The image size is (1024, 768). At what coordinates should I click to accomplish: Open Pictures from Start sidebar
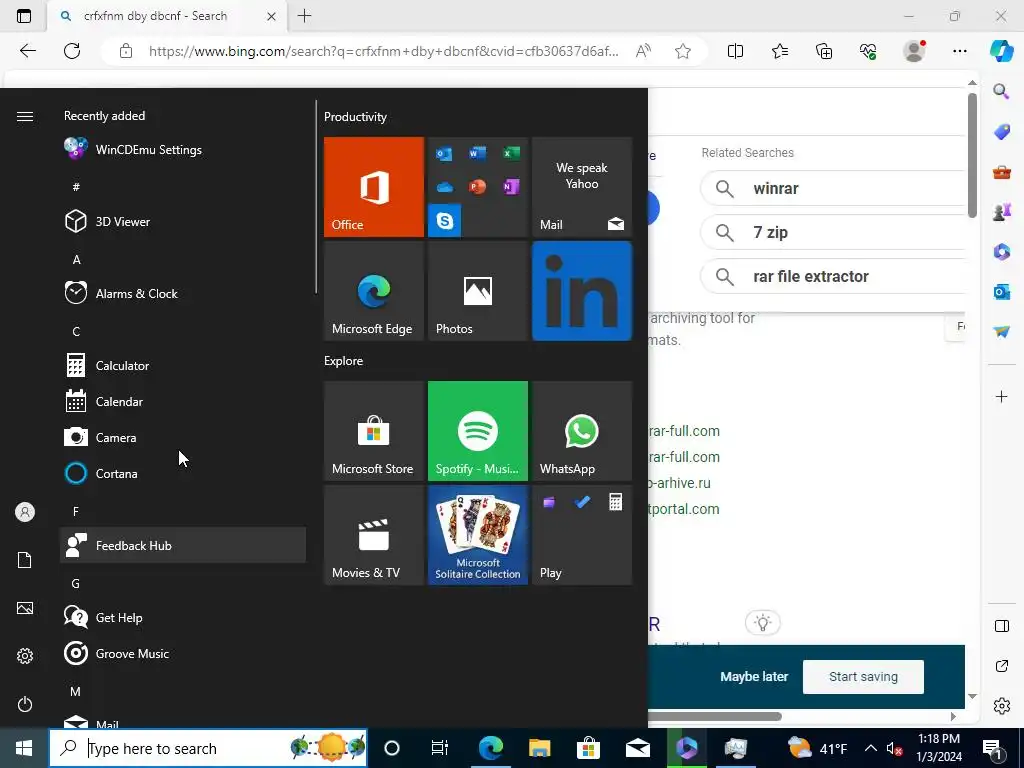[x=25, y=608]
